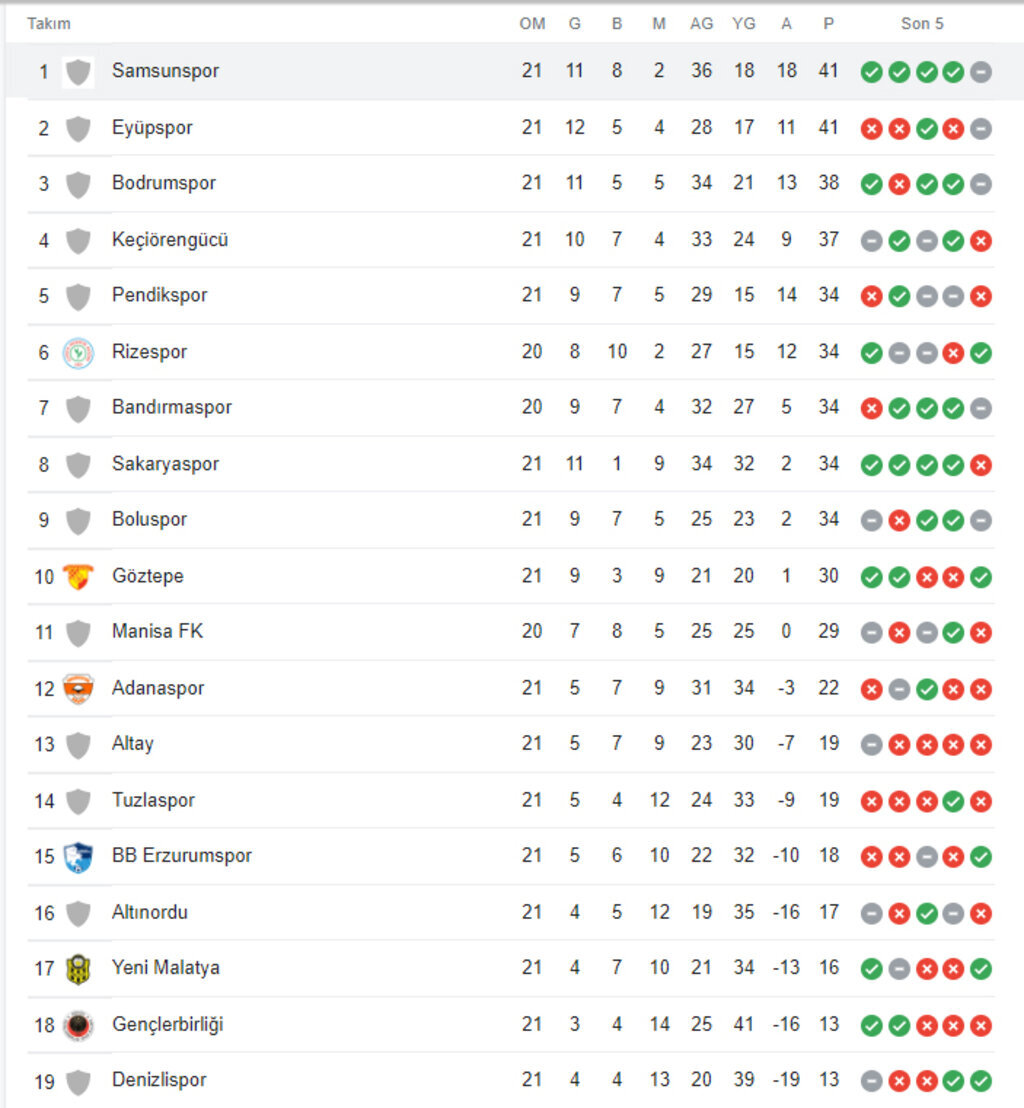Select the BB Erzurumspor club badge
This screenshot has width=1024, height=1108.
[x=78, y=856]
